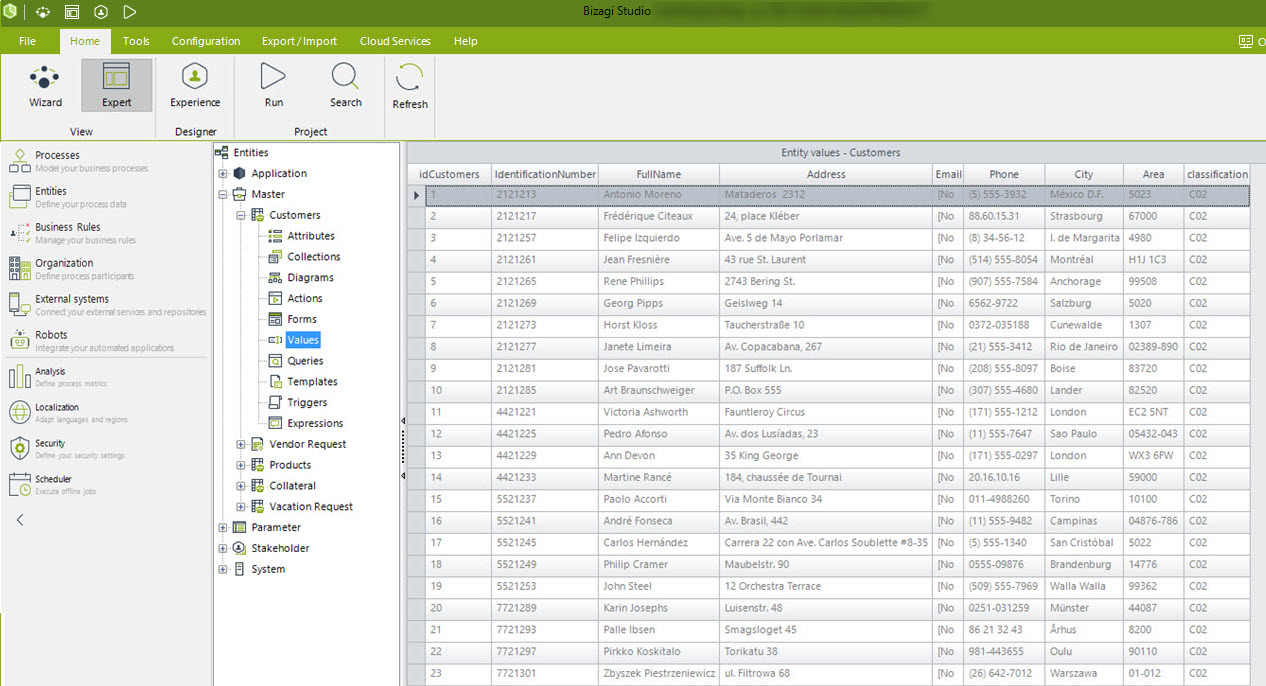Open the Cloud Services tab

[395, 41]
